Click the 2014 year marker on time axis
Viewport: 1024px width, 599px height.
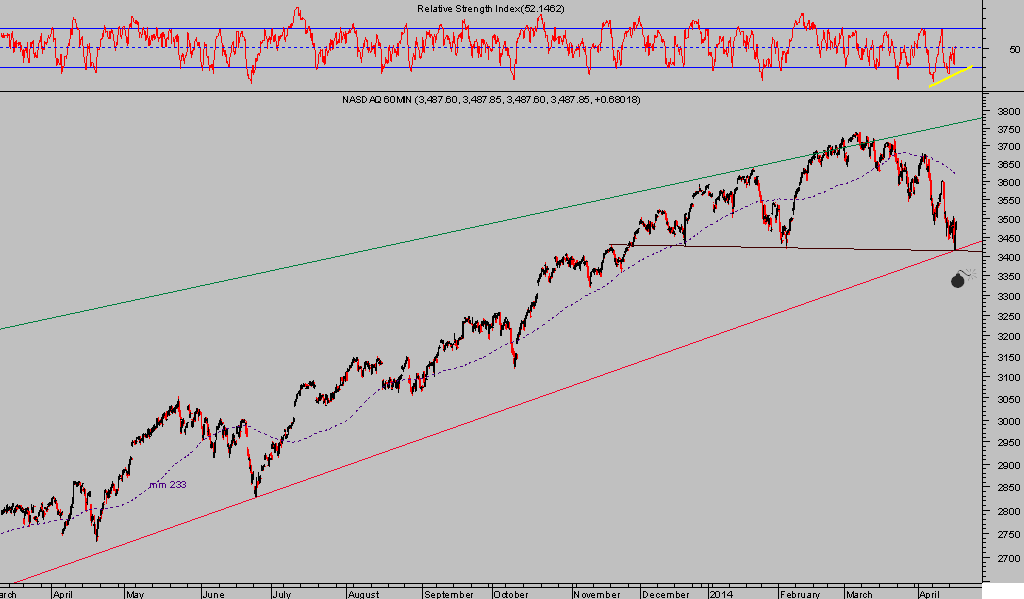point(722,592)
